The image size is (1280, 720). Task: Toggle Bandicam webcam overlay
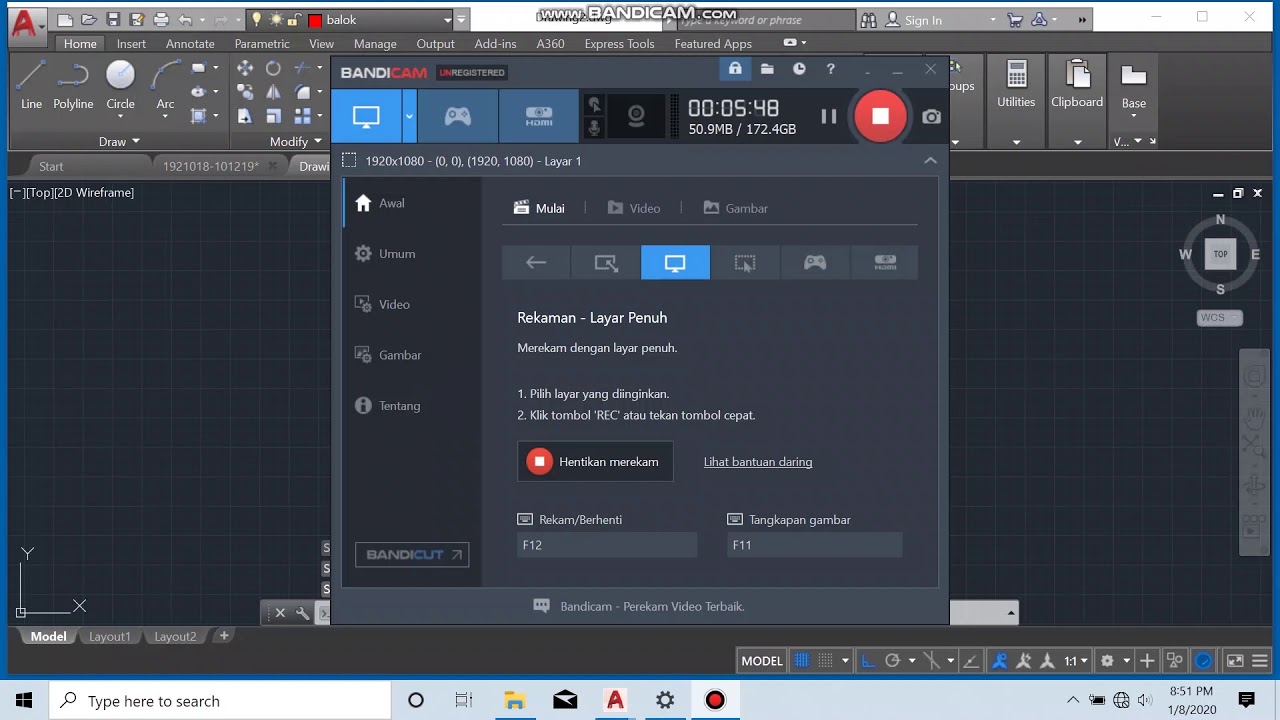(x=636, y=116)
